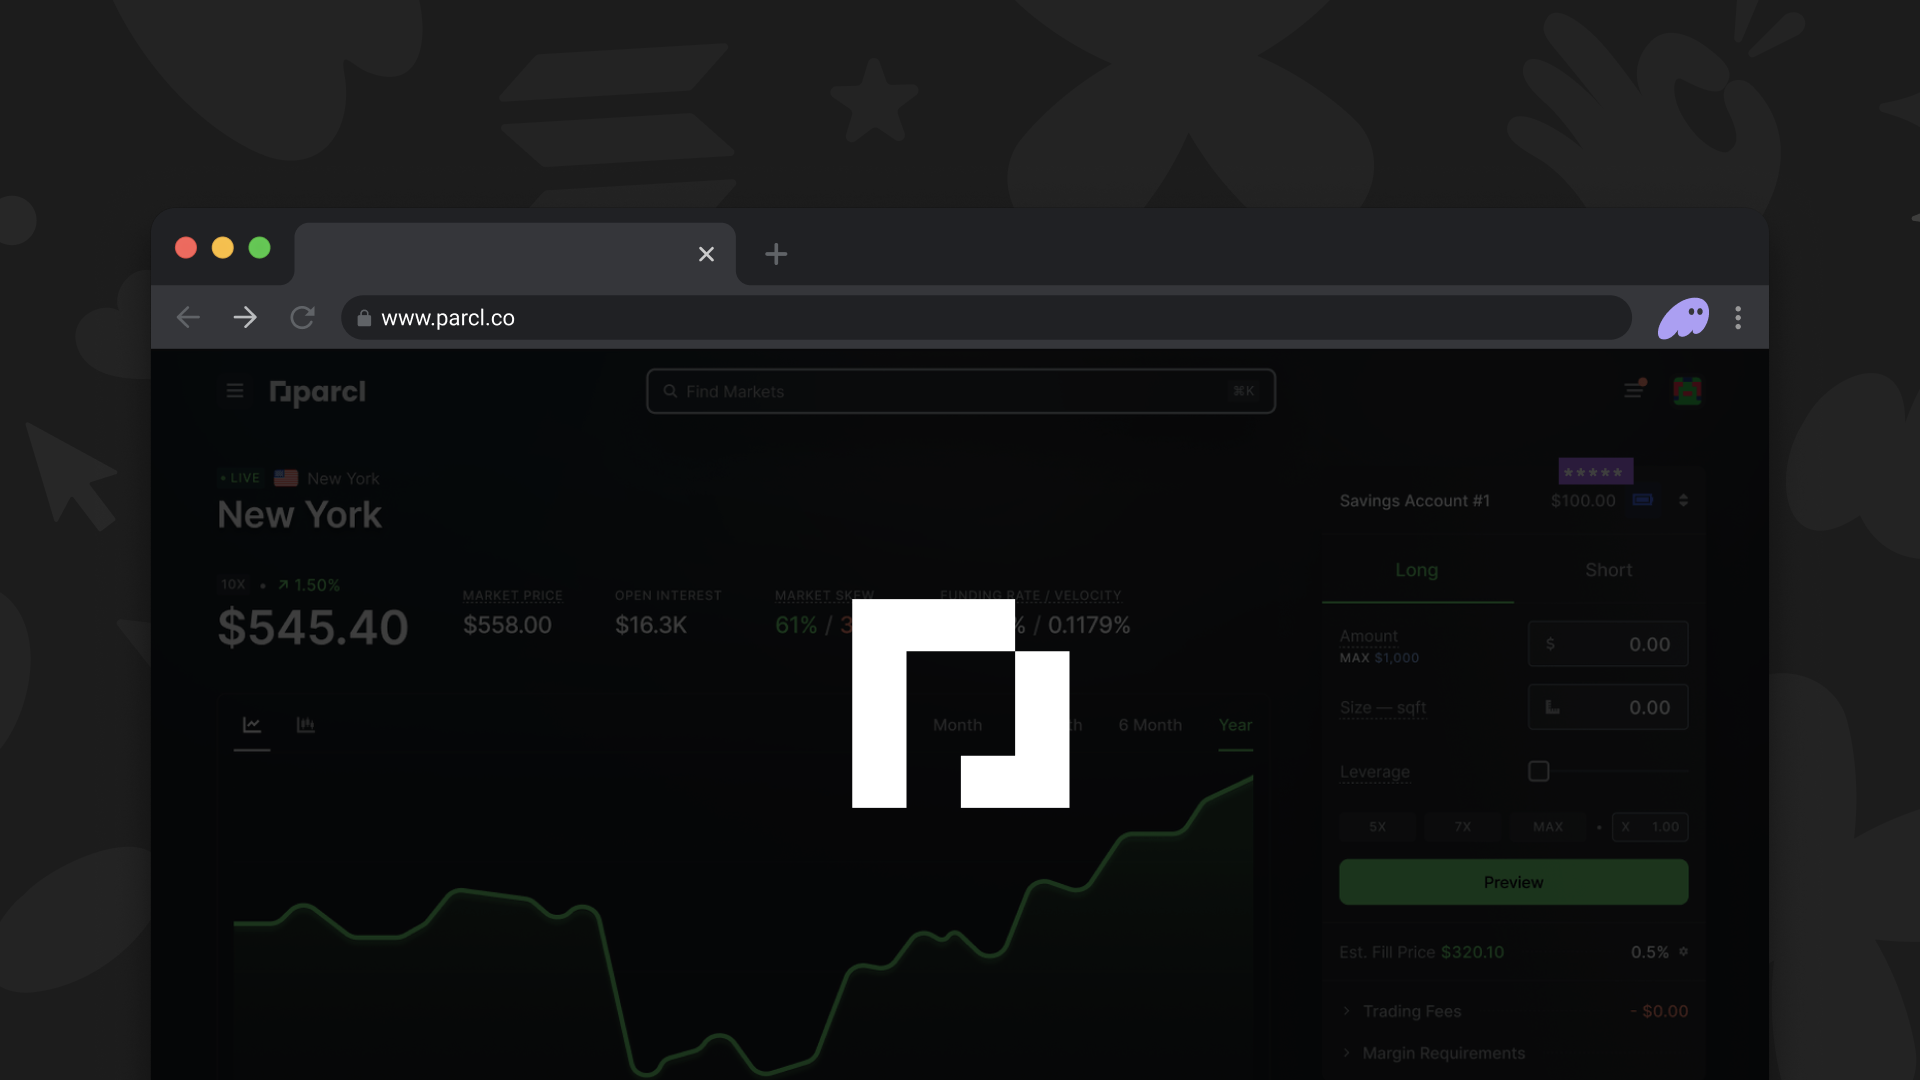Viewport: 1920px width, 1080px height.
Task: Click the user avatar icon
Action: tap(1687, 391)
